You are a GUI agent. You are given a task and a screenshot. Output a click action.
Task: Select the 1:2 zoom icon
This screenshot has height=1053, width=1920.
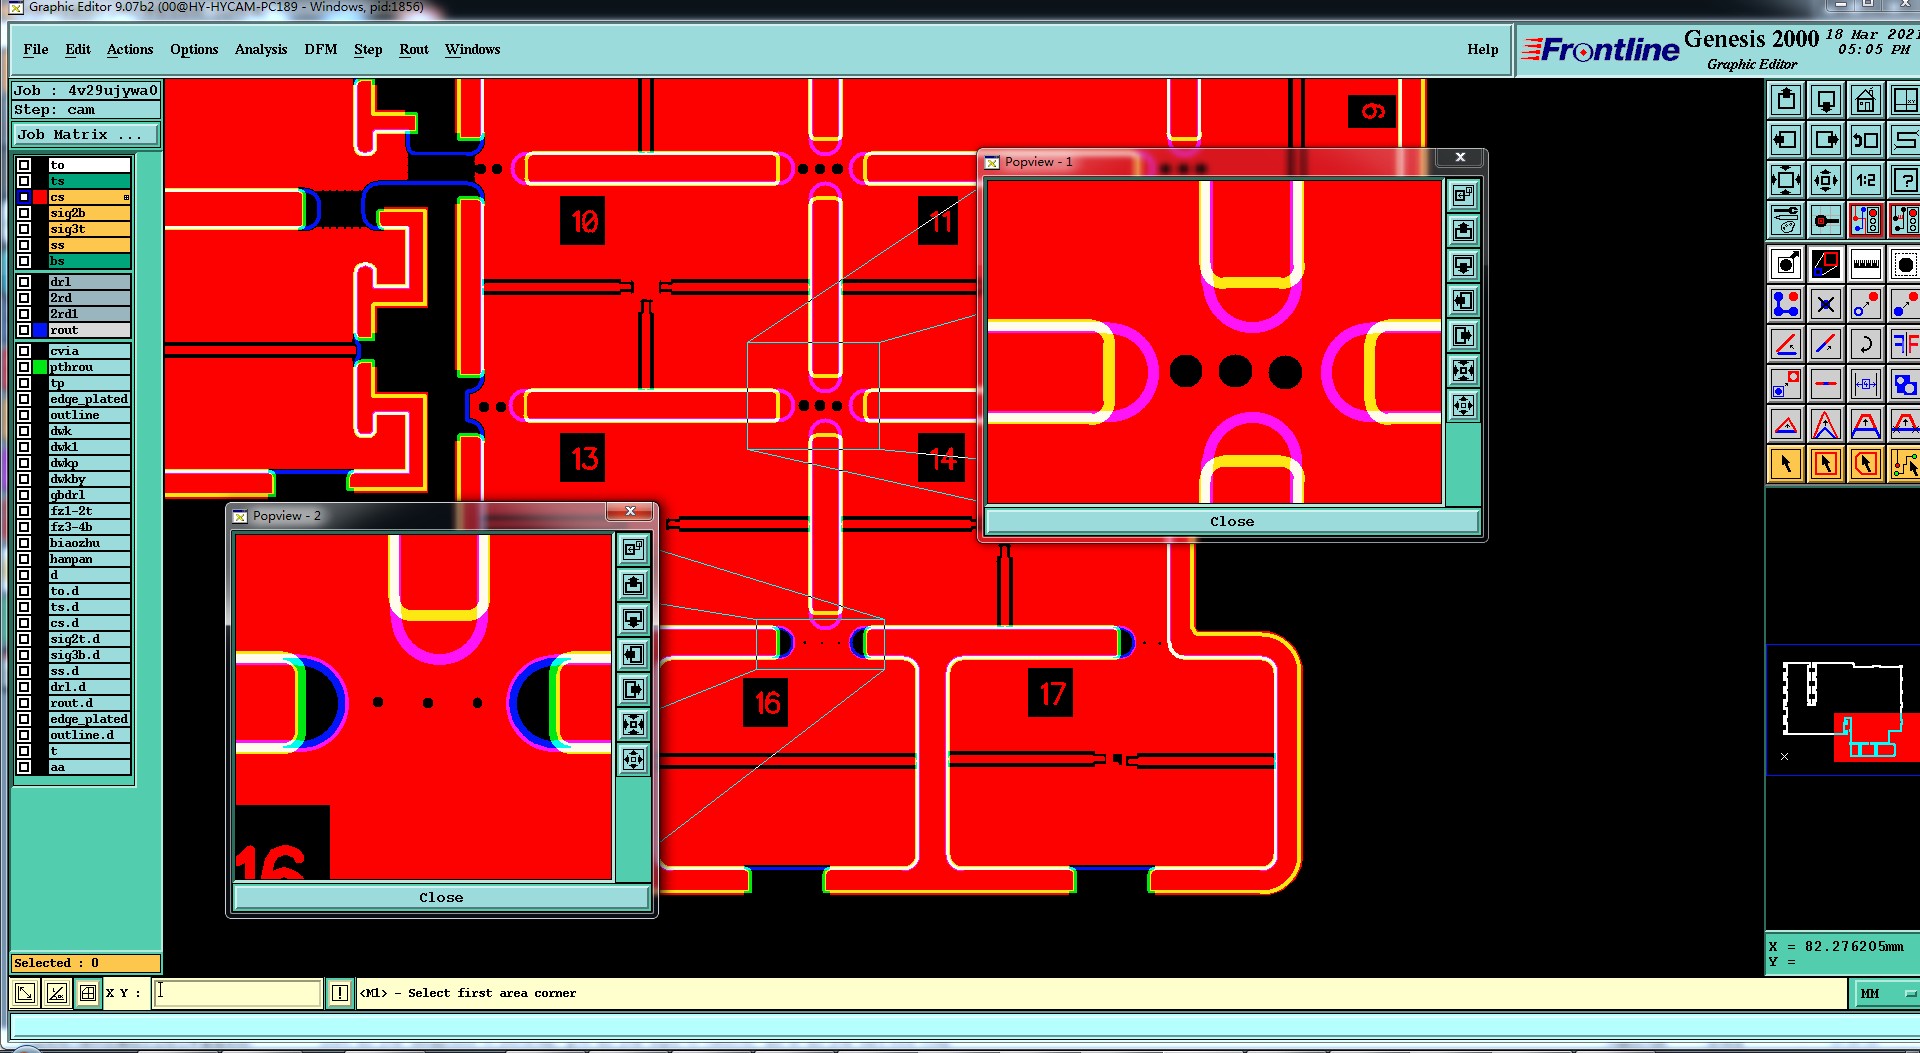pos(1865,181)
